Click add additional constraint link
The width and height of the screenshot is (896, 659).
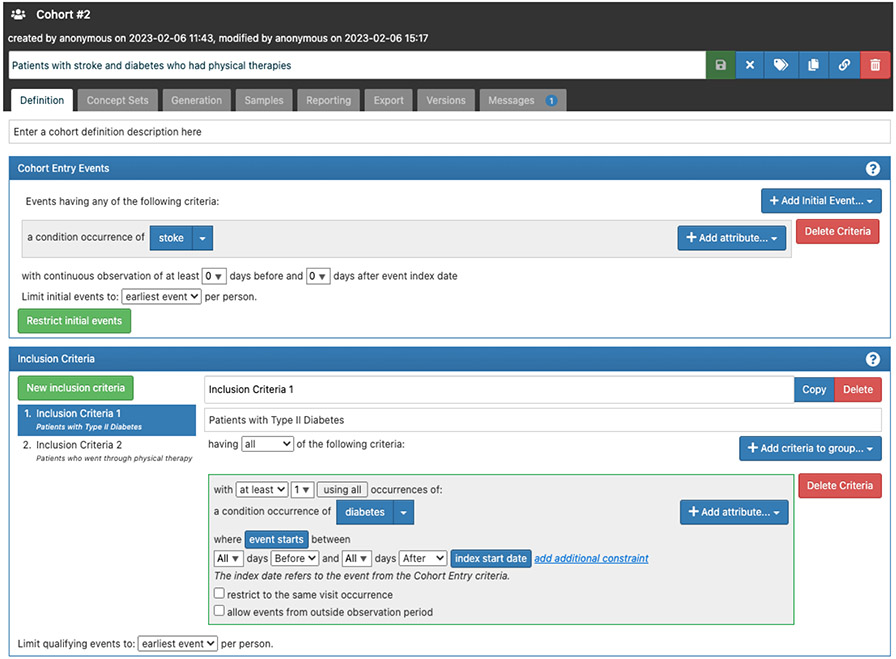591,558
